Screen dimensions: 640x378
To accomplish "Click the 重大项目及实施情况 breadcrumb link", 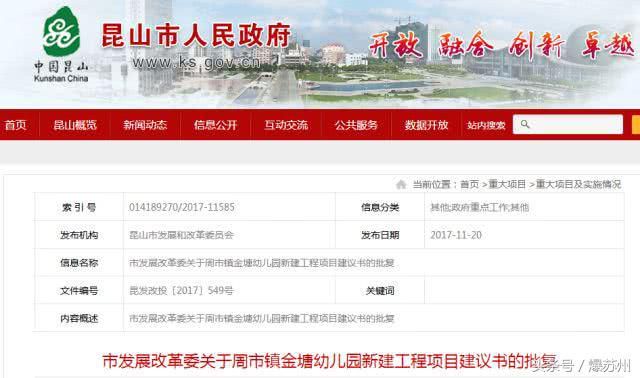I will [579, 185].
